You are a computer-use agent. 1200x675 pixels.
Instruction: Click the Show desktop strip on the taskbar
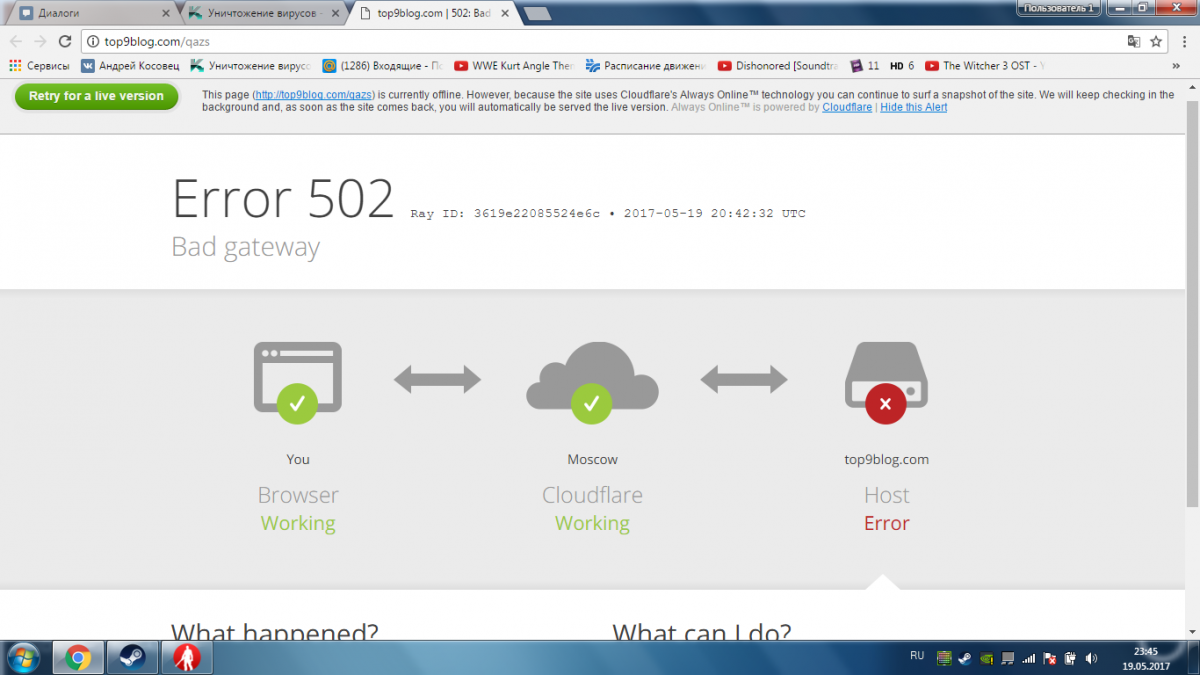[1192, 658]
